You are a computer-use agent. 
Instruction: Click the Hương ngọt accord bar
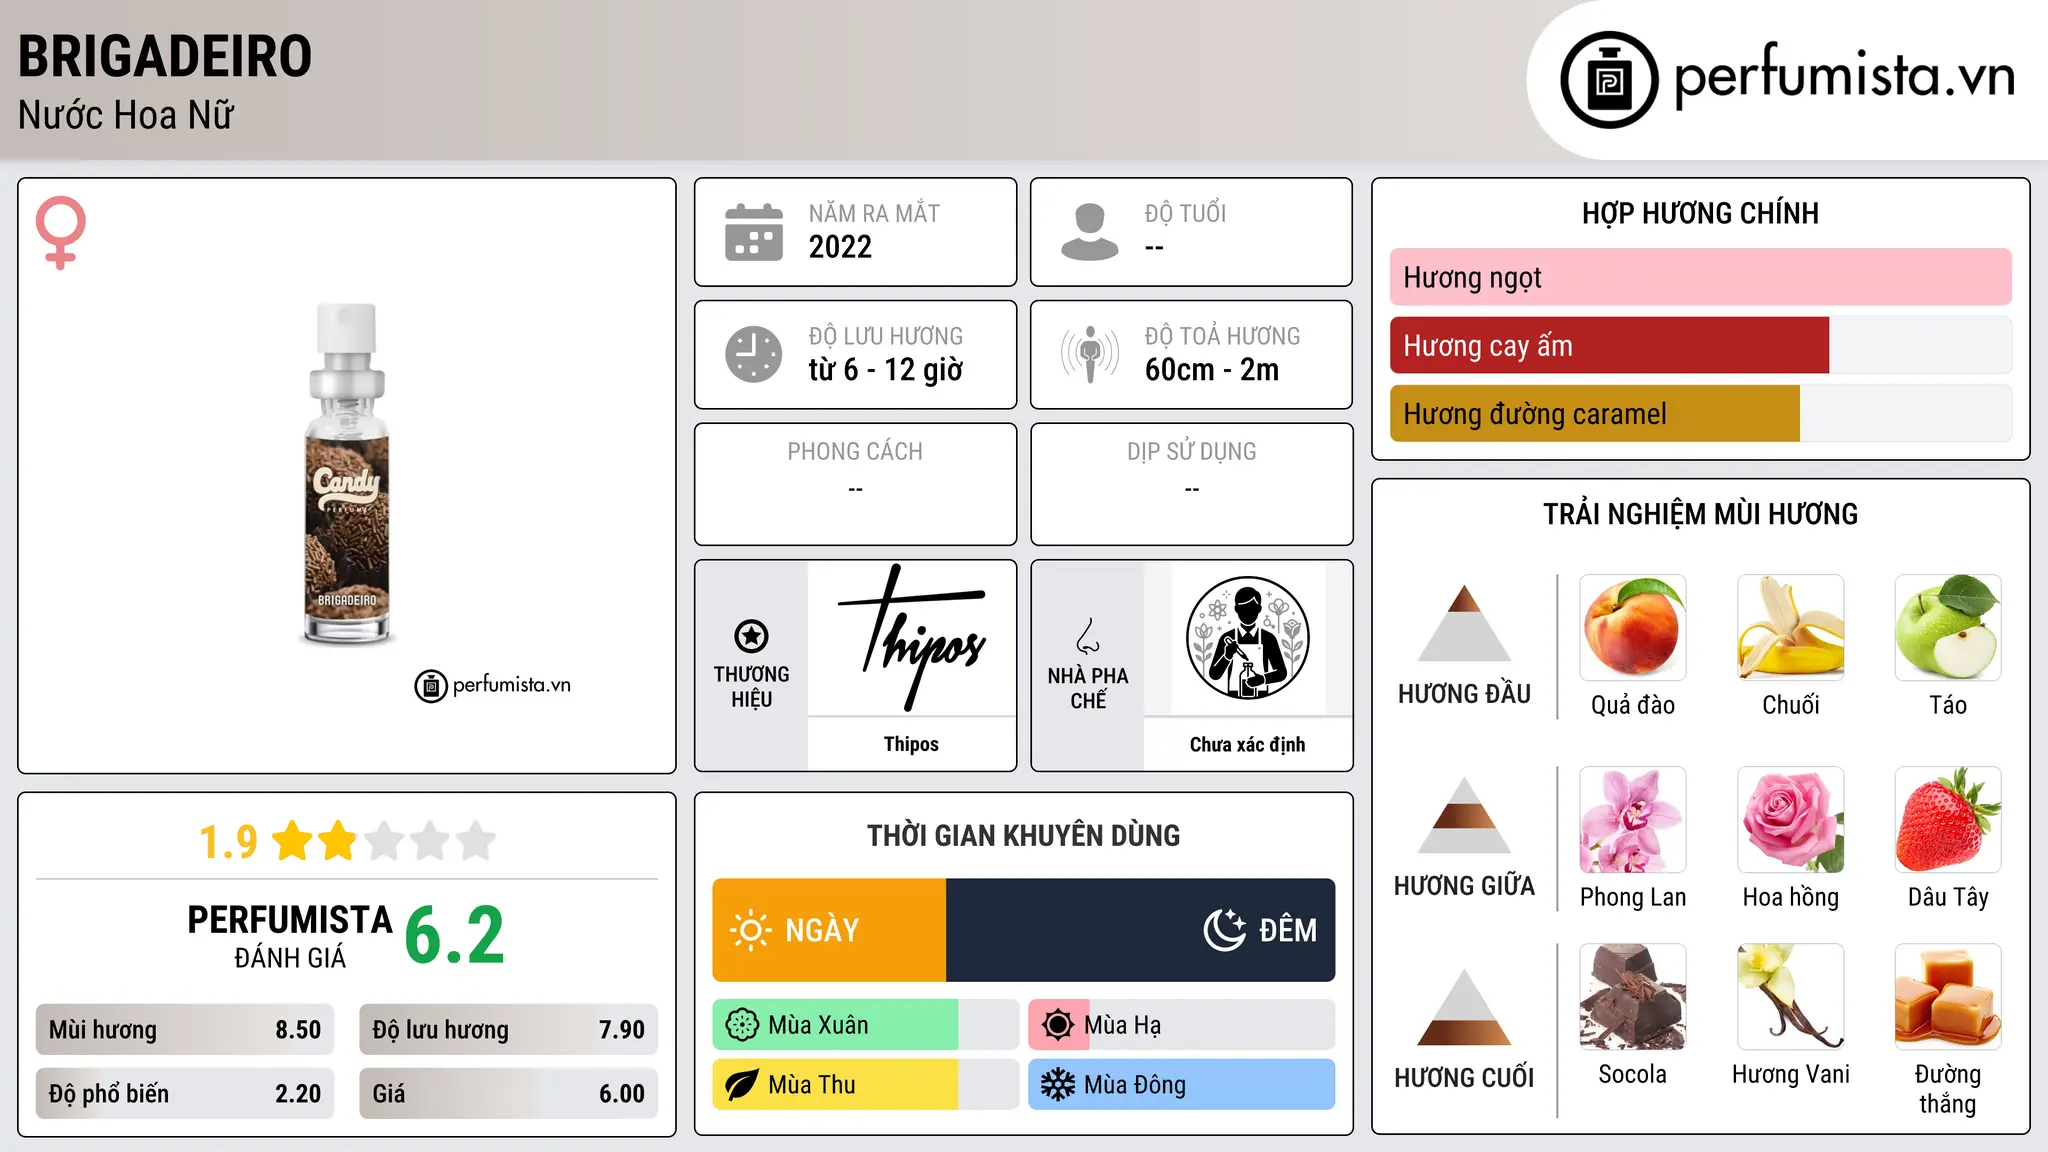tap(1701, 277)
